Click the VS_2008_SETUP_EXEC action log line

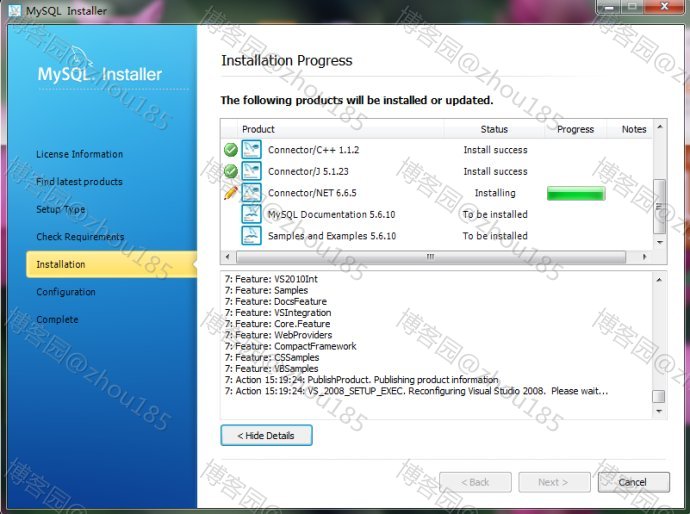pyautogui.click(x=416, y=391)
